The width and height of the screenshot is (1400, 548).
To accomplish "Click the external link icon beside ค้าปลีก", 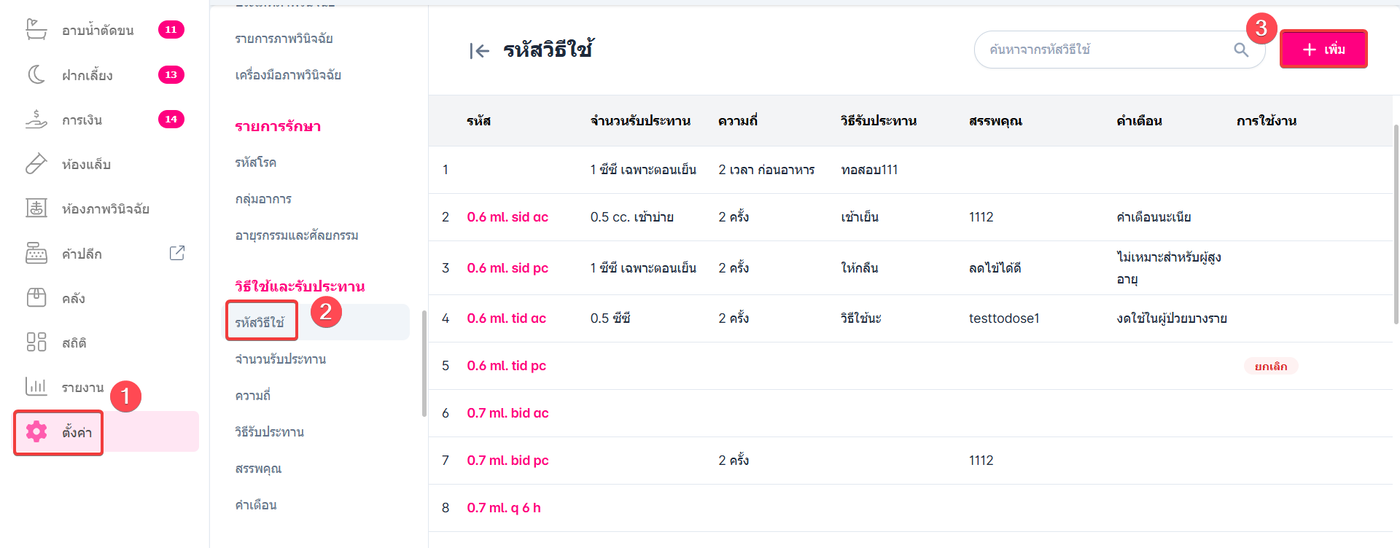I will (177, 253).
